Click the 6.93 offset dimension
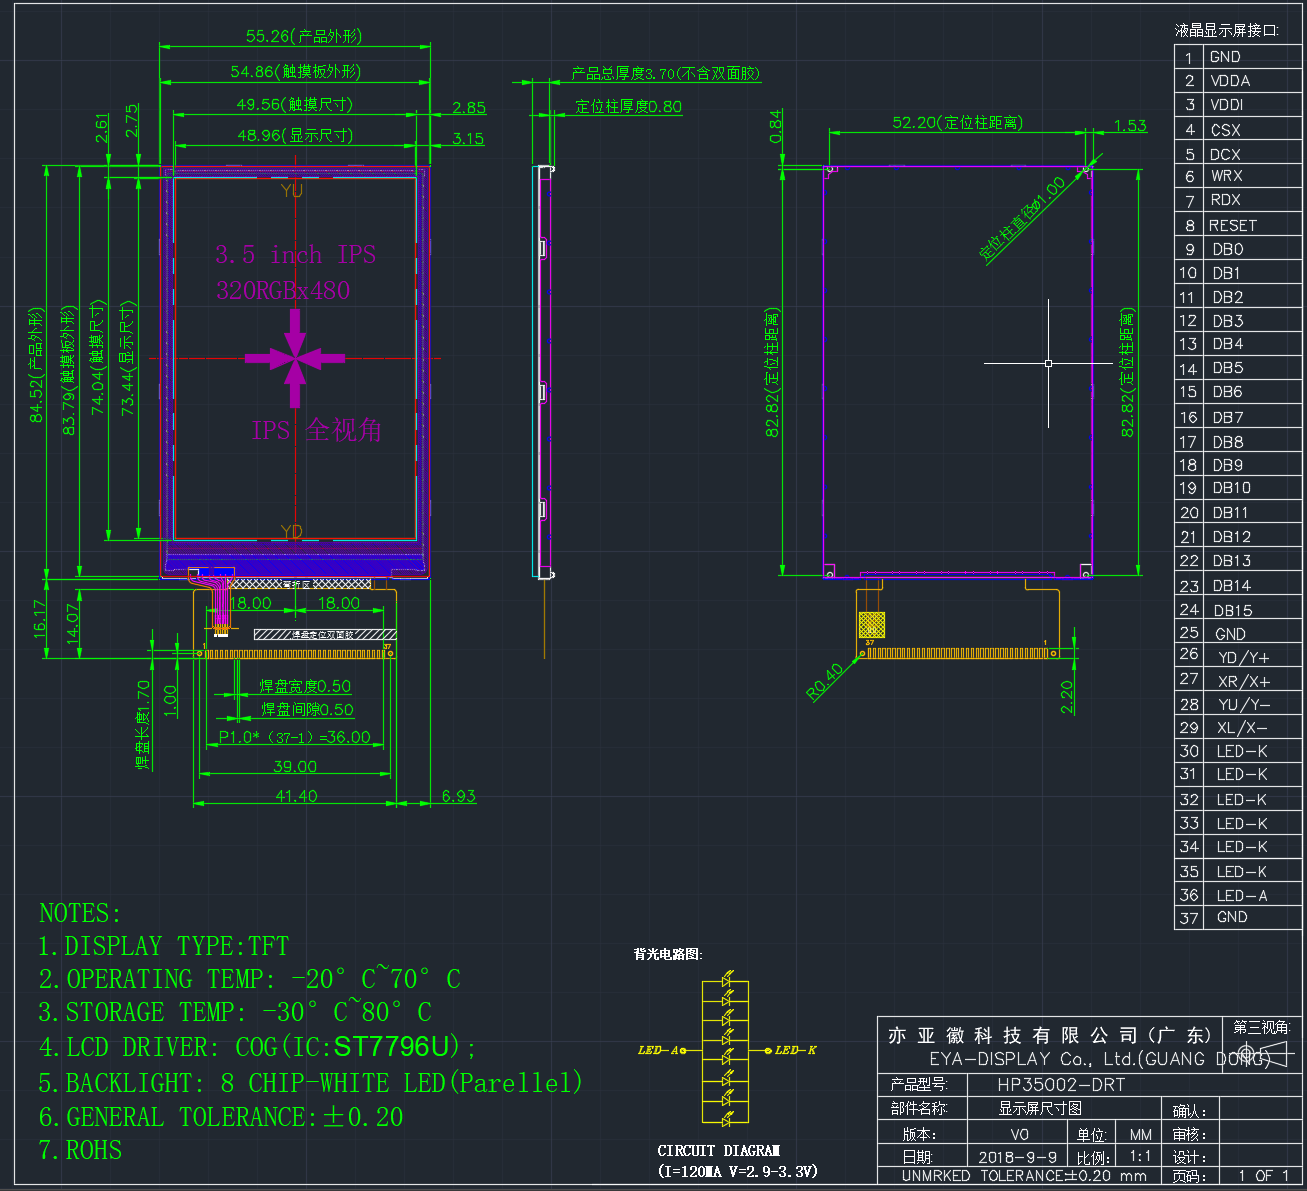This screenshot has width=1307, height=1191. tap(459, 796)
